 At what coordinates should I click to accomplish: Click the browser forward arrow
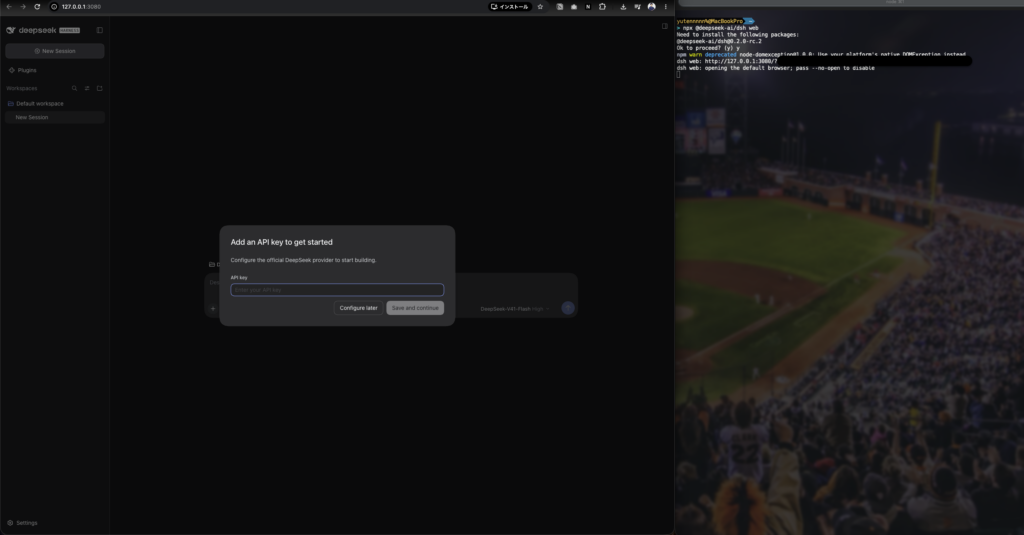point(23,7)
